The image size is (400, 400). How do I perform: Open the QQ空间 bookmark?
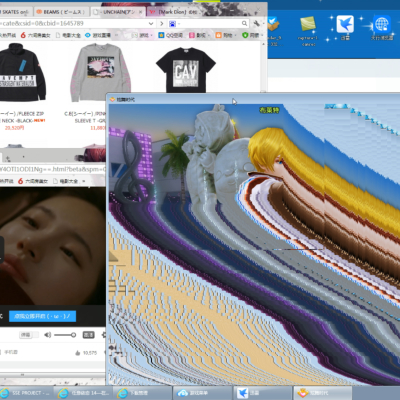(x=170, y=35)
